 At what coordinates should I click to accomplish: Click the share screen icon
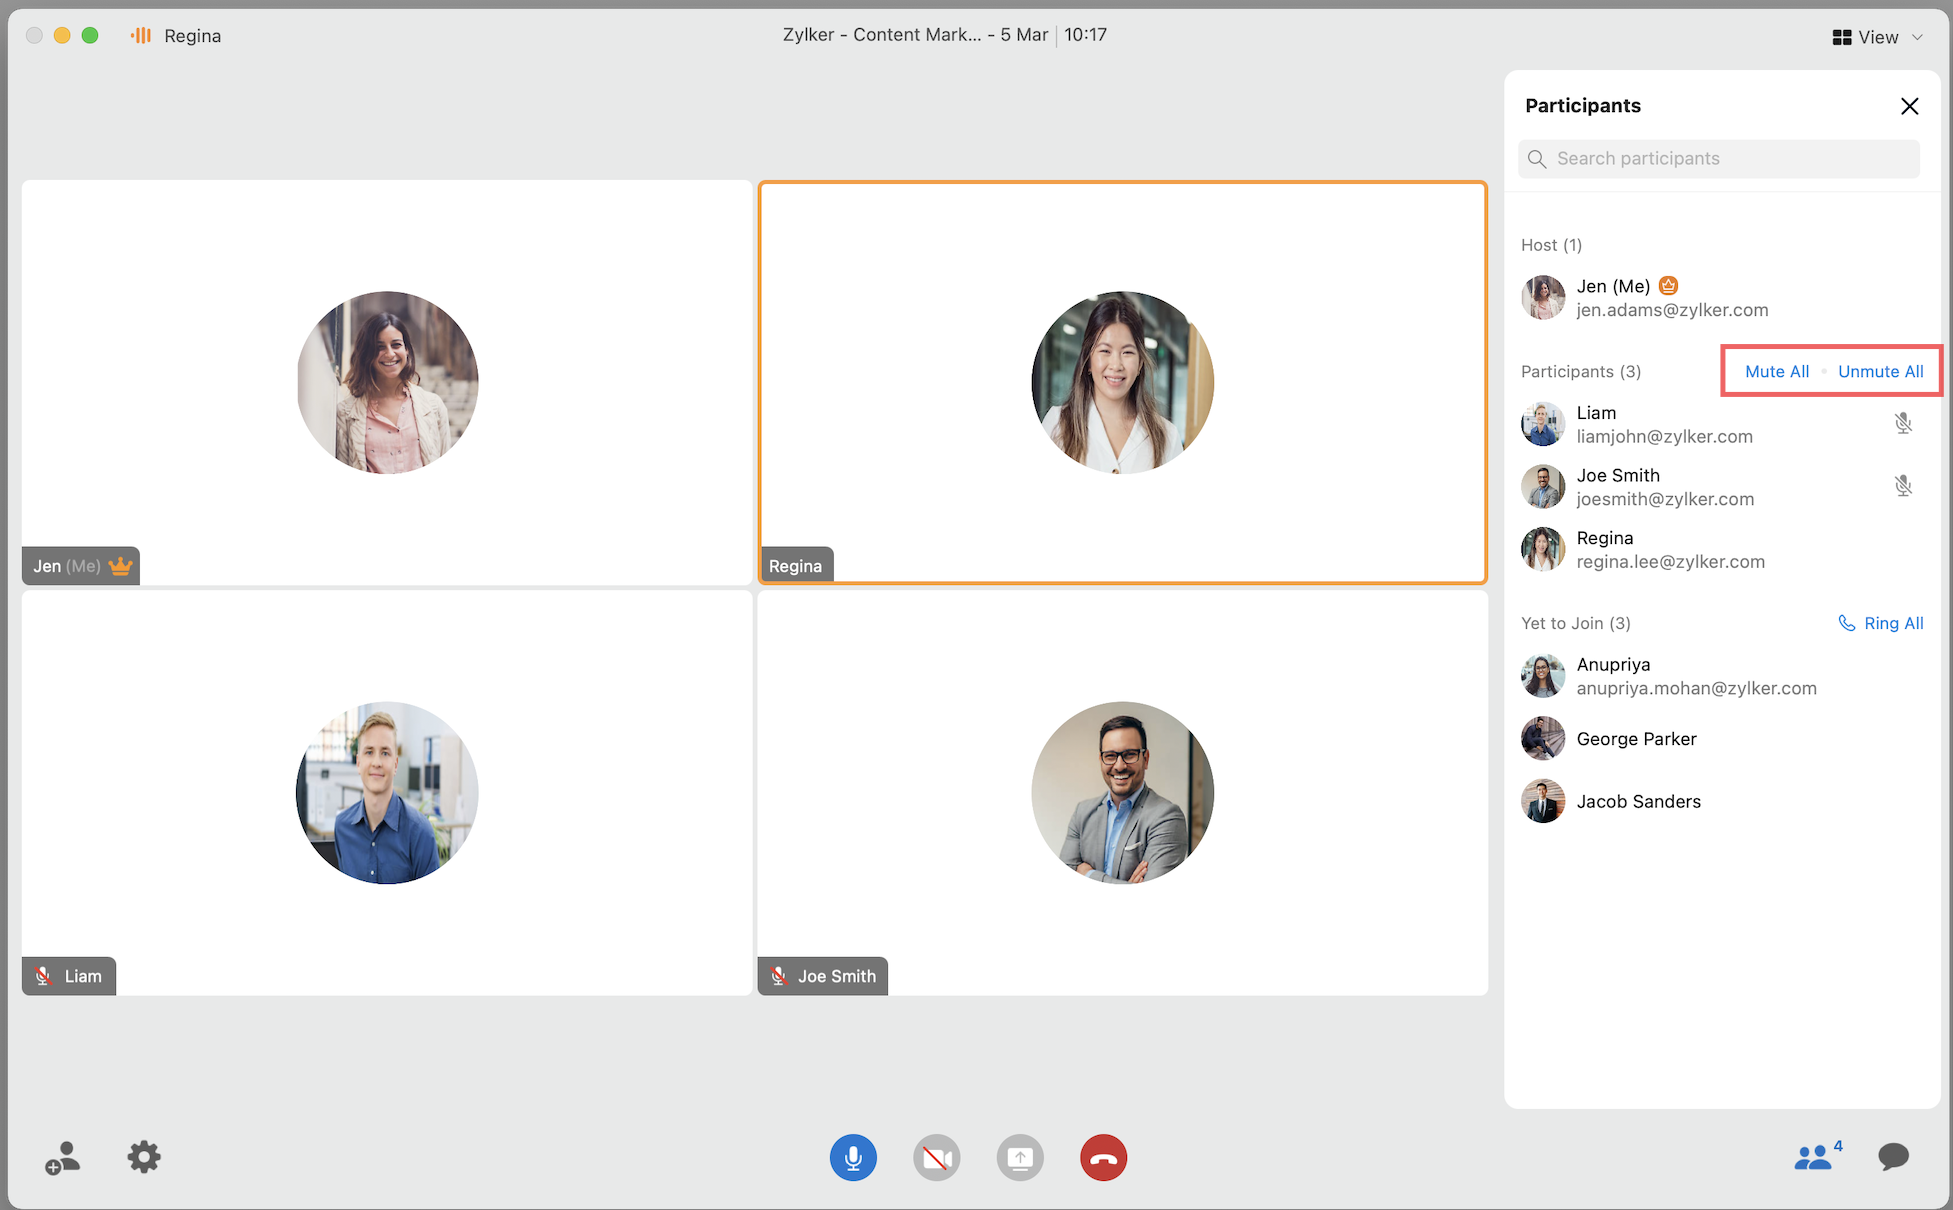1019,1158
